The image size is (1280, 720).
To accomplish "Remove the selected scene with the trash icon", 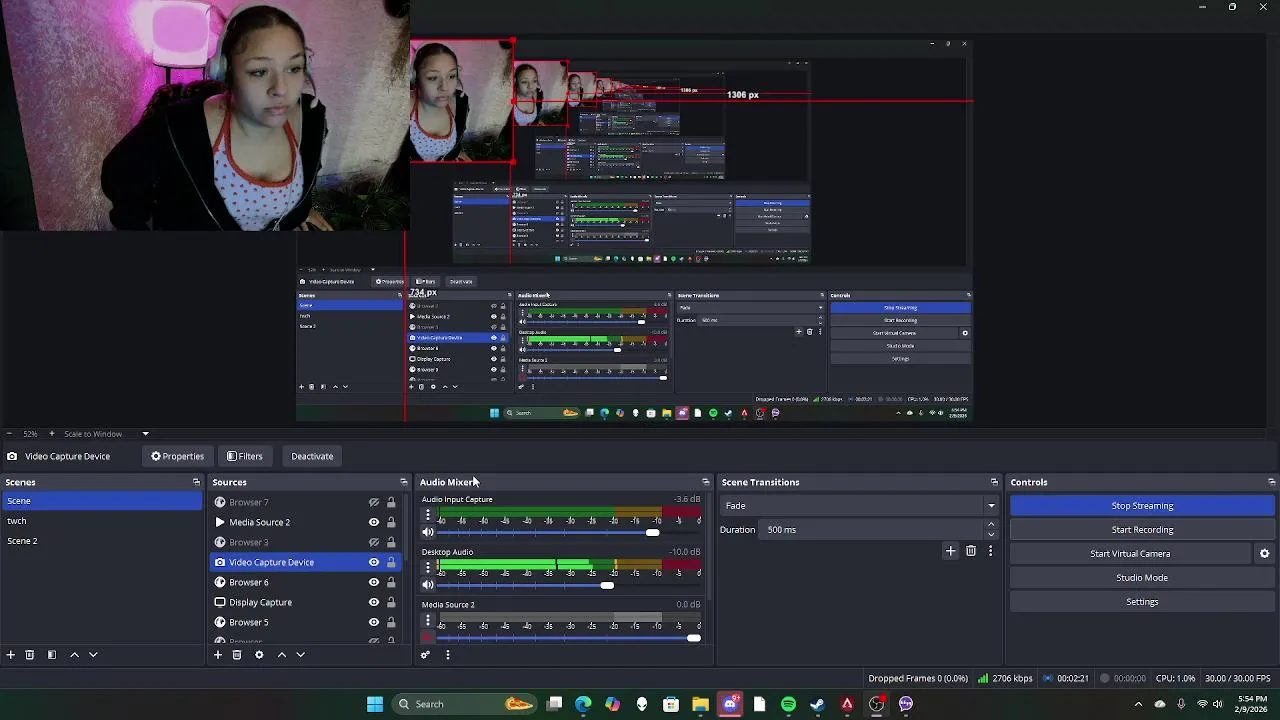I will pyautogui.click(x=30, y=655).
